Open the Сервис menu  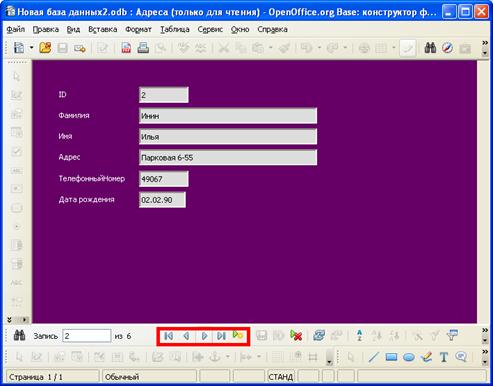pyautogui.click(x=210, y=29)
